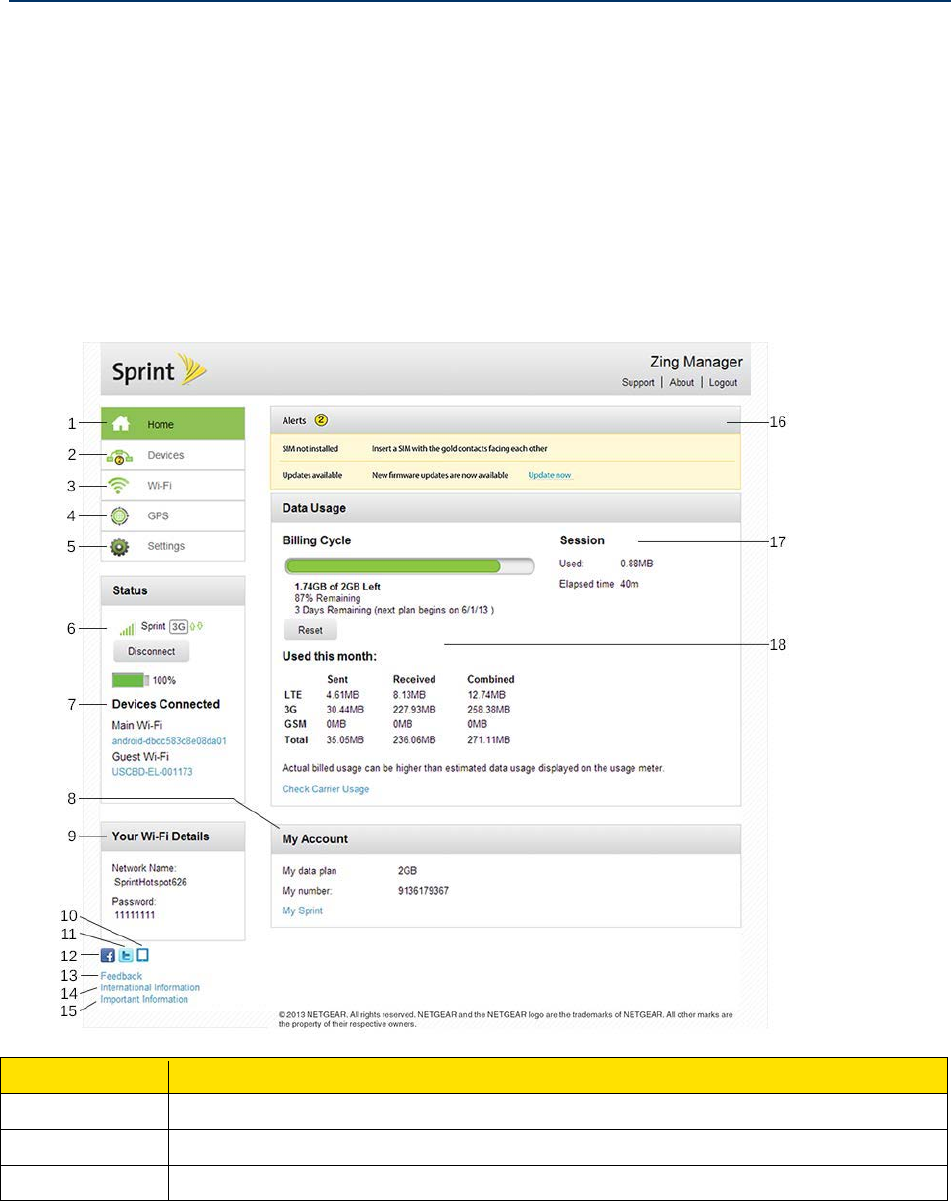Switch to the Wi-Fi tab
This screenshot has width=951, height=1201.
click(172, 485)
